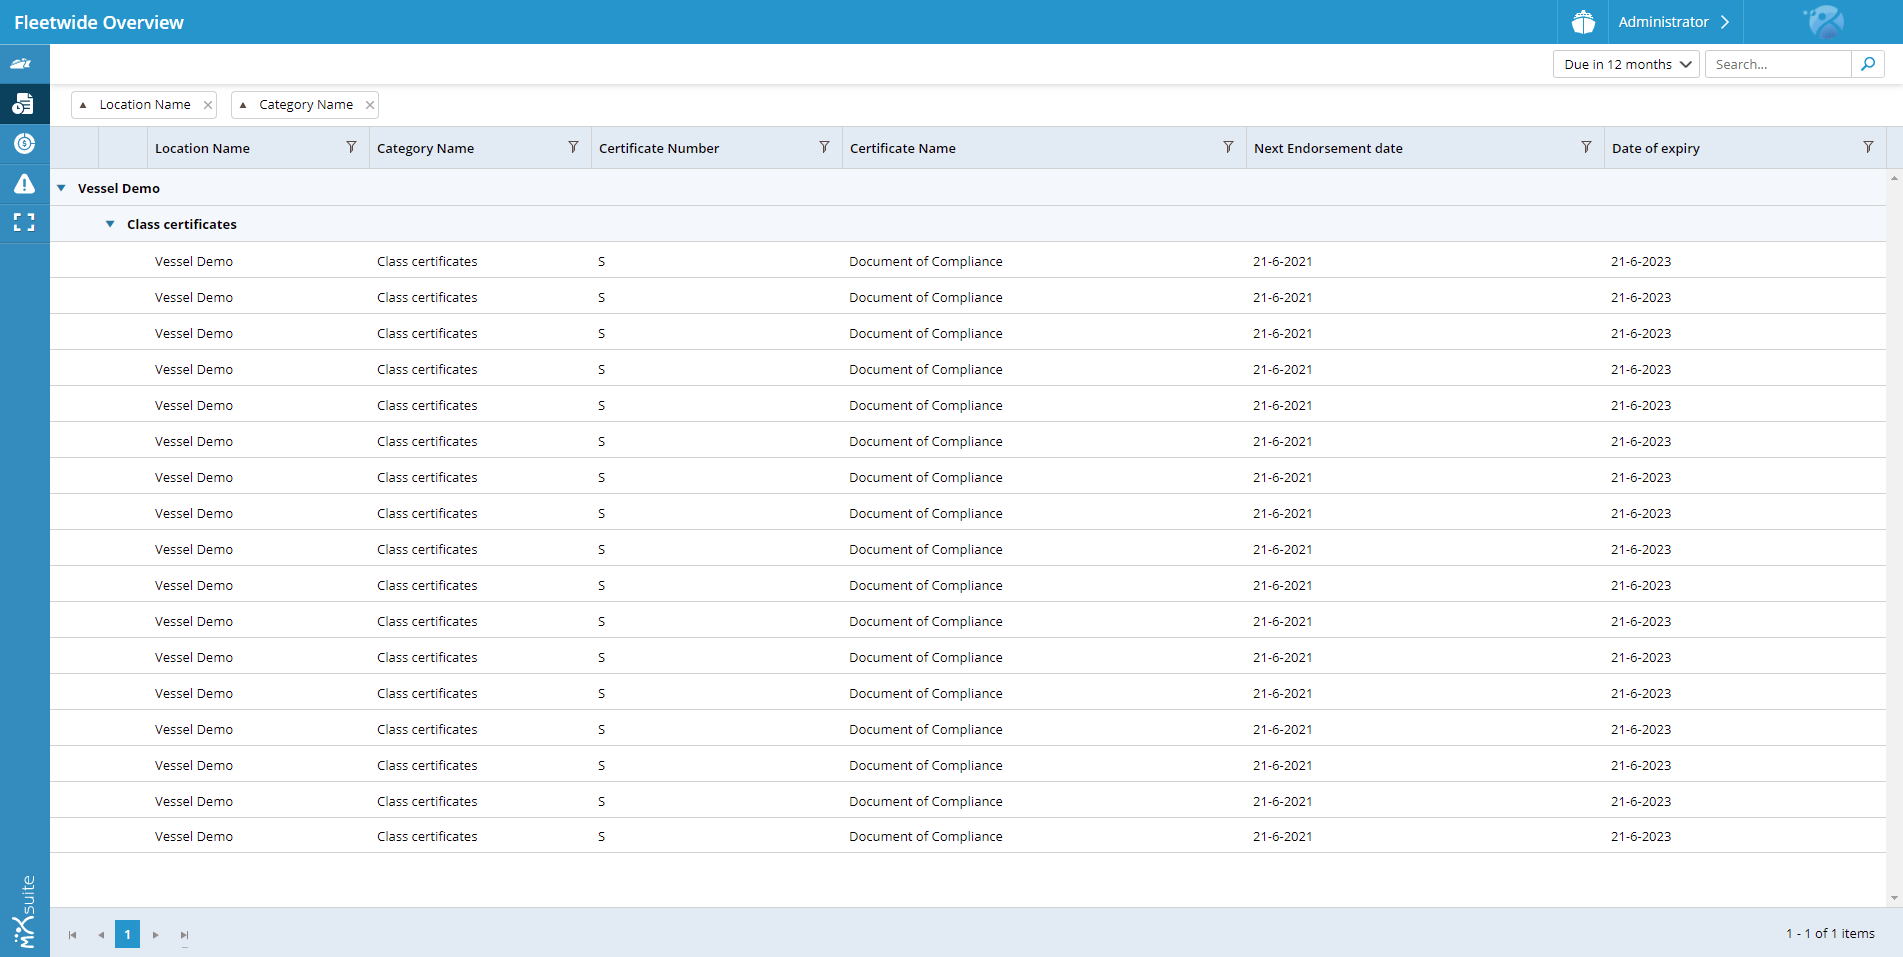Click the magnifier search button
Viewport: 1903px width, 957px height.
[1867, 64]
